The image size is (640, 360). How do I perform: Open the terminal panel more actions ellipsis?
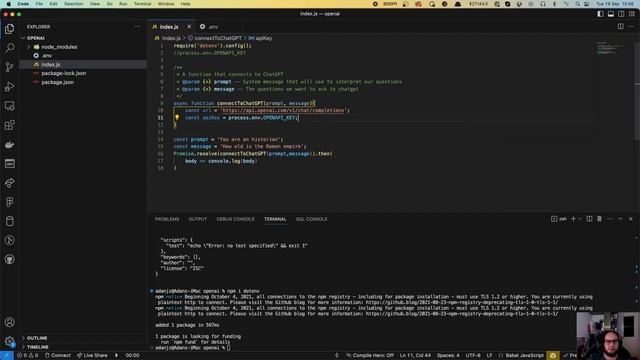(610, 219)
